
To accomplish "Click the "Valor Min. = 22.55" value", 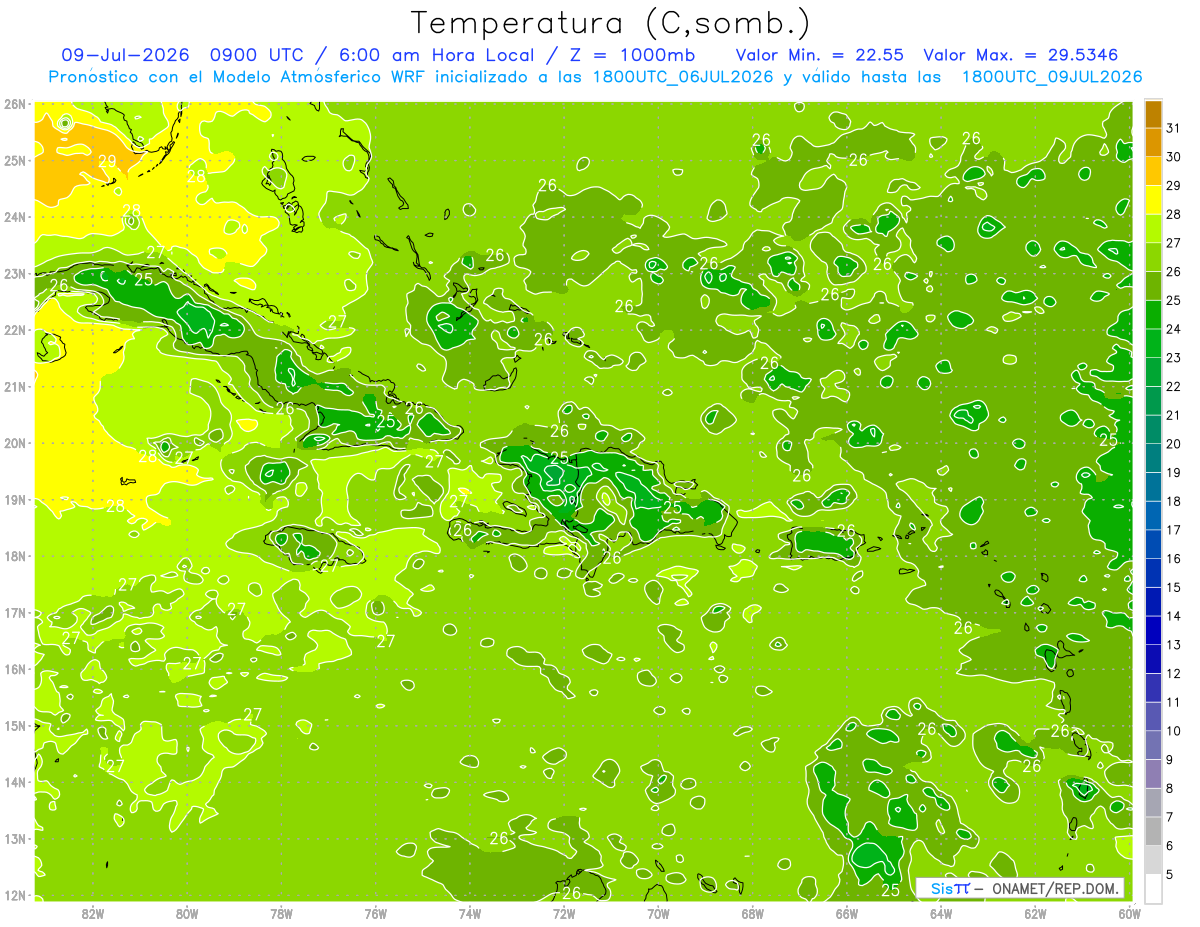I will [x=820, y=54].
